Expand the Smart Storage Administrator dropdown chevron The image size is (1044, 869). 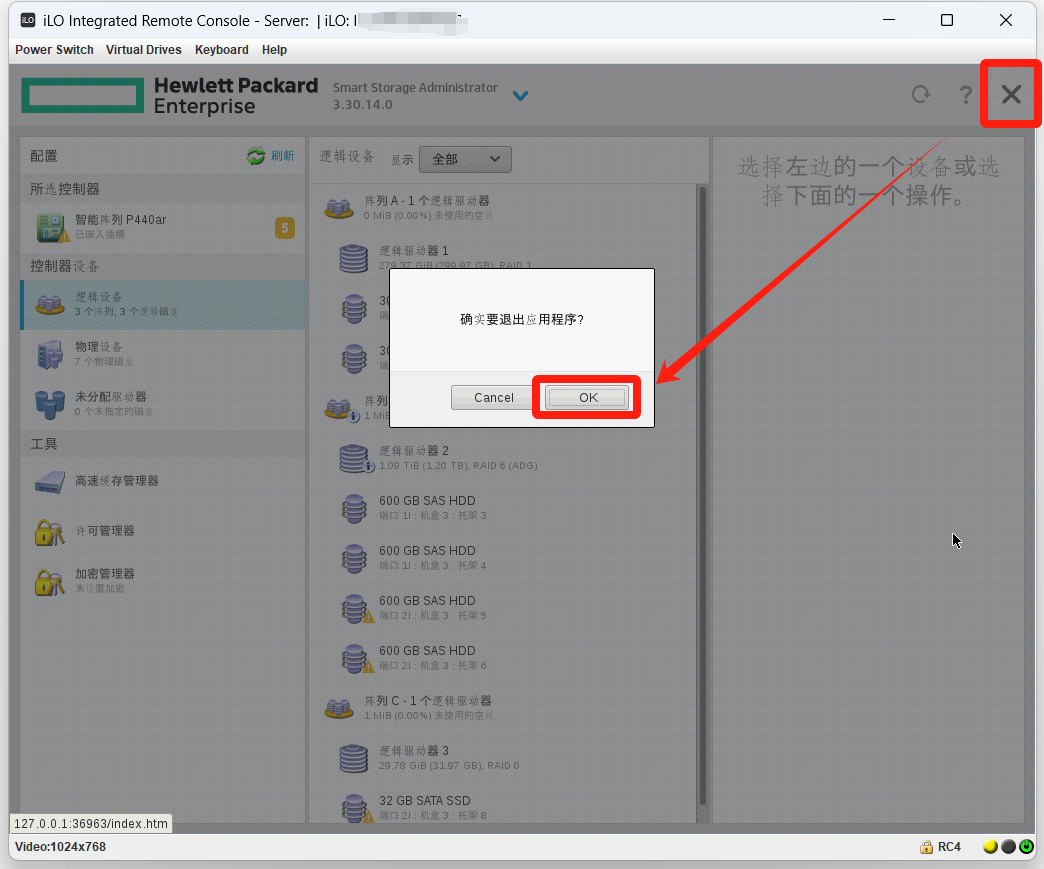520,96
